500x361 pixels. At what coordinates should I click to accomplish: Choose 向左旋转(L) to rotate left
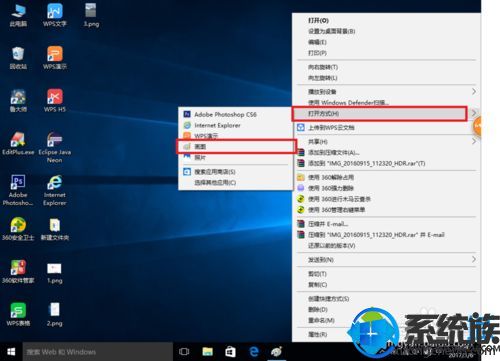(387, 78)
